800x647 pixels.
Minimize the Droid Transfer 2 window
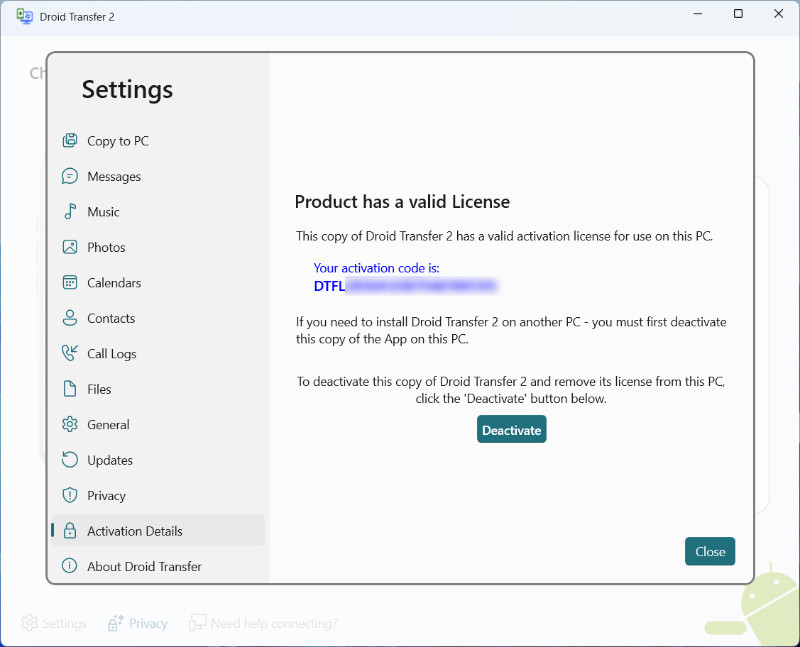coord(698,14)
